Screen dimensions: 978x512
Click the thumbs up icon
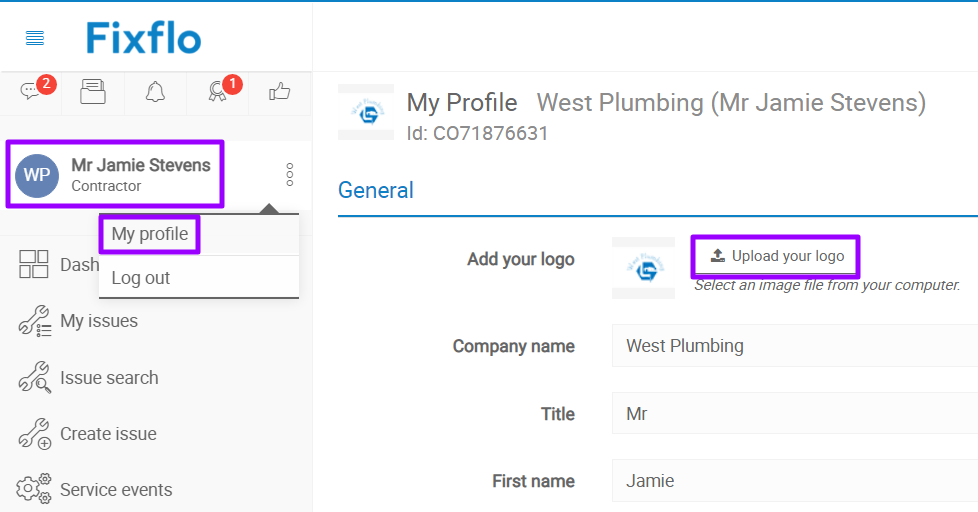tap(279, 93)
